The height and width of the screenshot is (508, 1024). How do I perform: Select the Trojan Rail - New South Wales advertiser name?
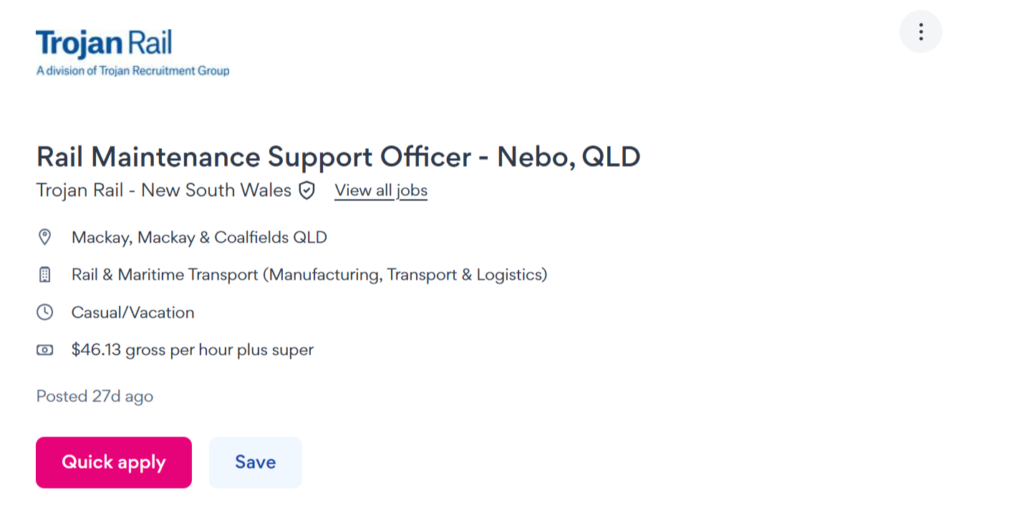164,190
